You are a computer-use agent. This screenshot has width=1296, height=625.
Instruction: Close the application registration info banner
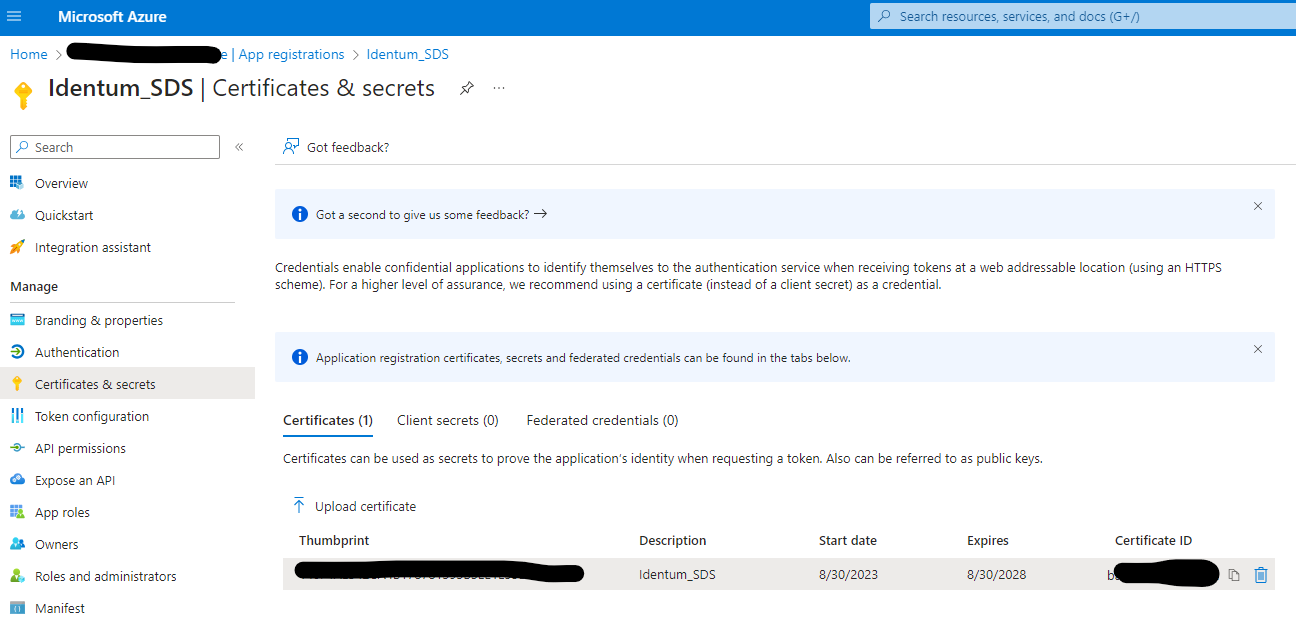[x=1258, y=349]
